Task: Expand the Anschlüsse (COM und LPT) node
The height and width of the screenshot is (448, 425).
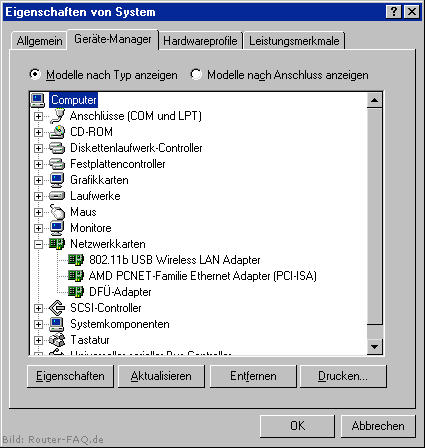Action: [38, 116]
